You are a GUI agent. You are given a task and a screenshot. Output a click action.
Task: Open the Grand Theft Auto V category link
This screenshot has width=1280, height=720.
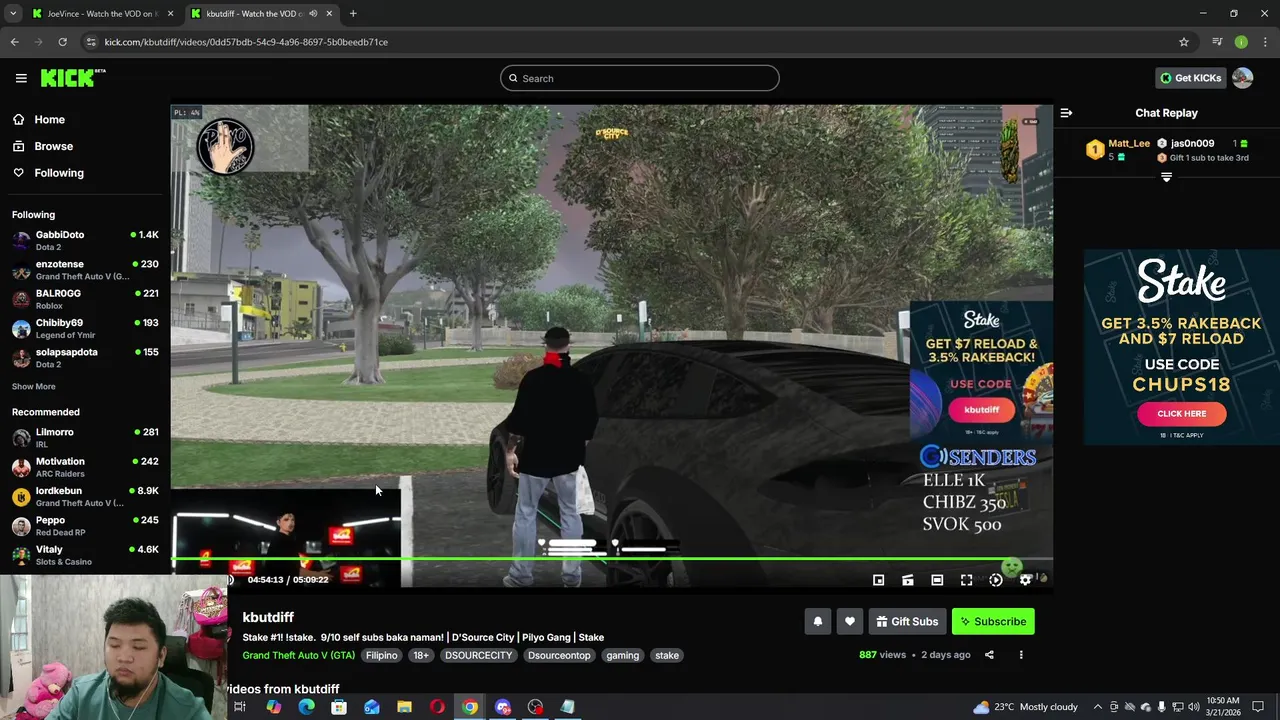[298, 655]
